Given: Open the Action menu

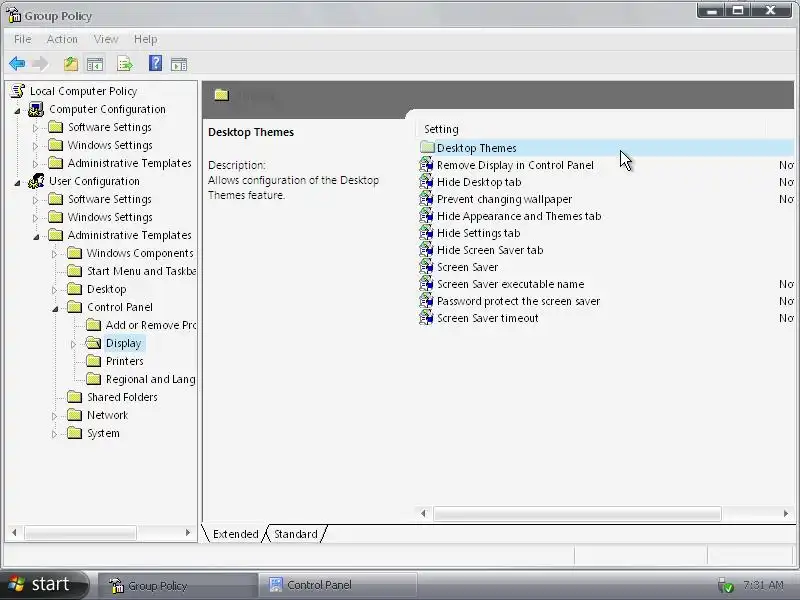Looking at the screenshot, I should pos(62,39).
